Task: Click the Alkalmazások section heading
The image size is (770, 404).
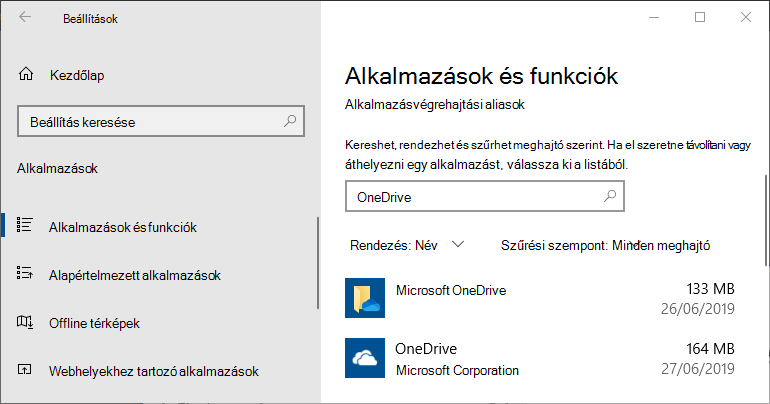Action: pos(57,168)
